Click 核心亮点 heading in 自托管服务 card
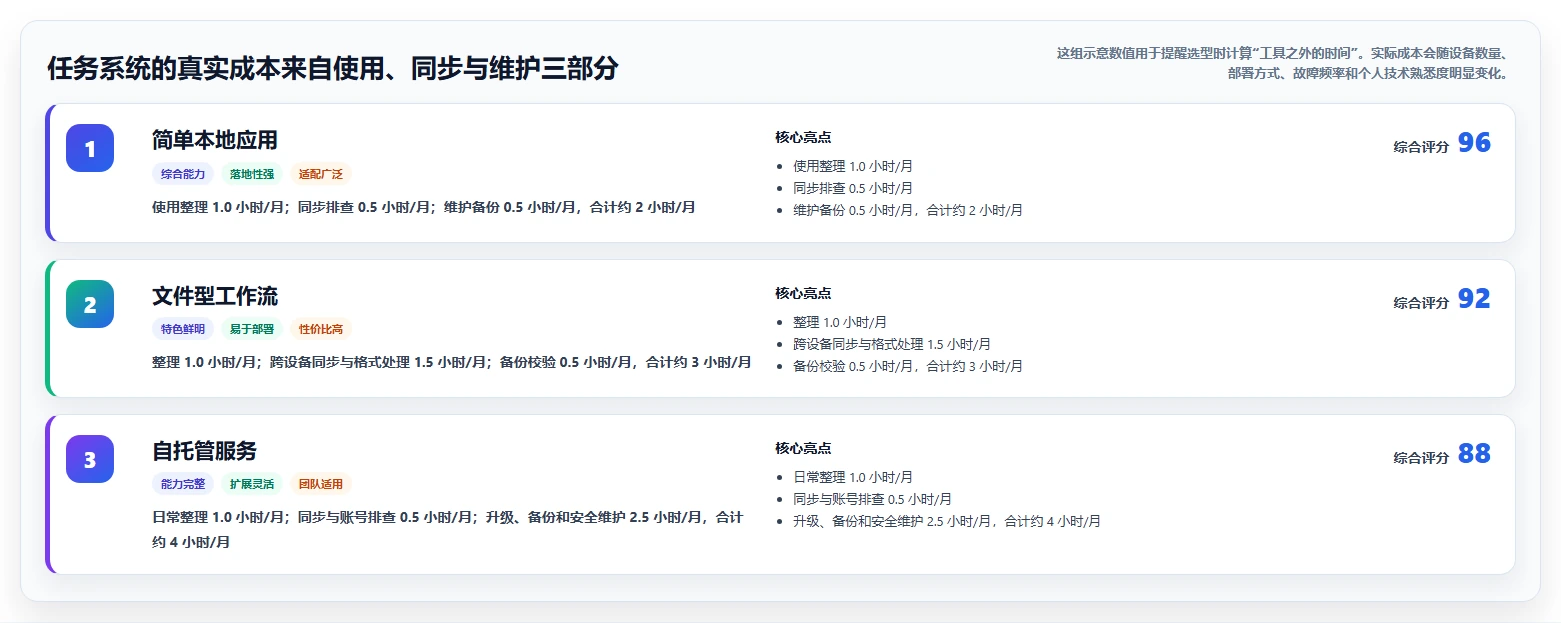Screen dimensions: 1561x623 803,448
